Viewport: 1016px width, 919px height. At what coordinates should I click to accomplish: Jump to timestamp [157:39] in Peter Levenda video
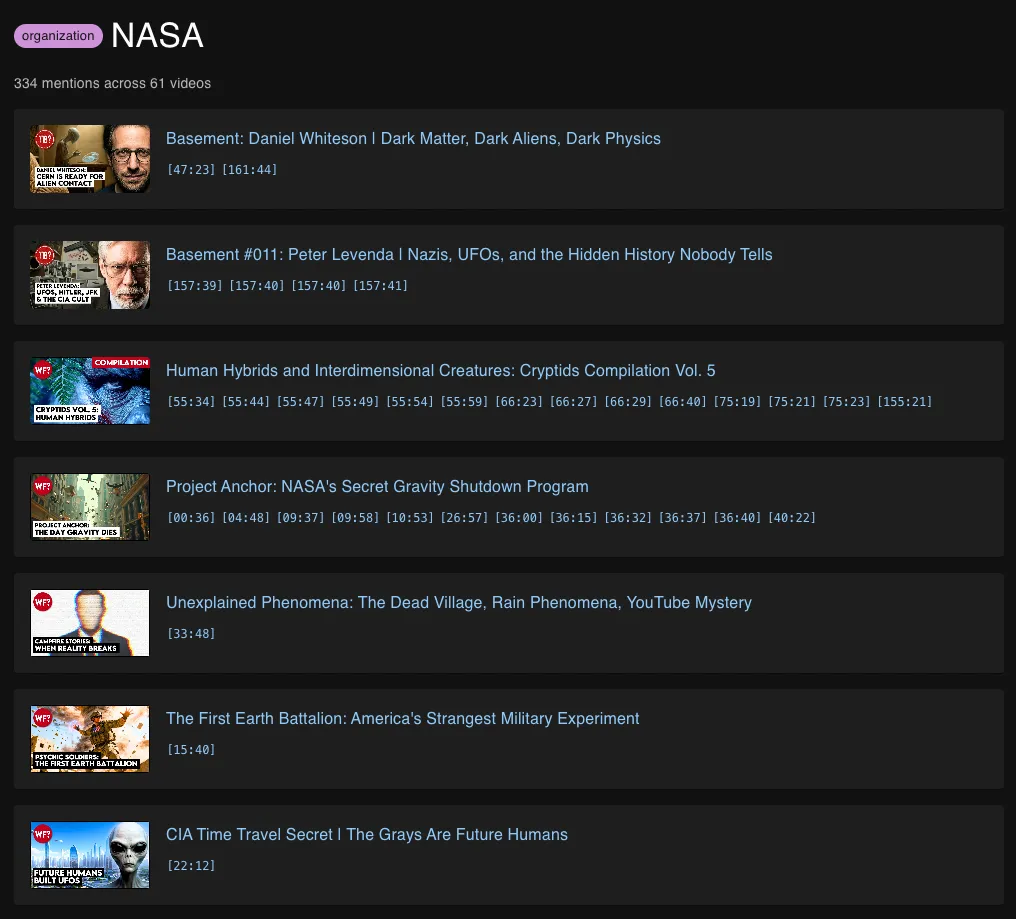(x=195, y=286)
